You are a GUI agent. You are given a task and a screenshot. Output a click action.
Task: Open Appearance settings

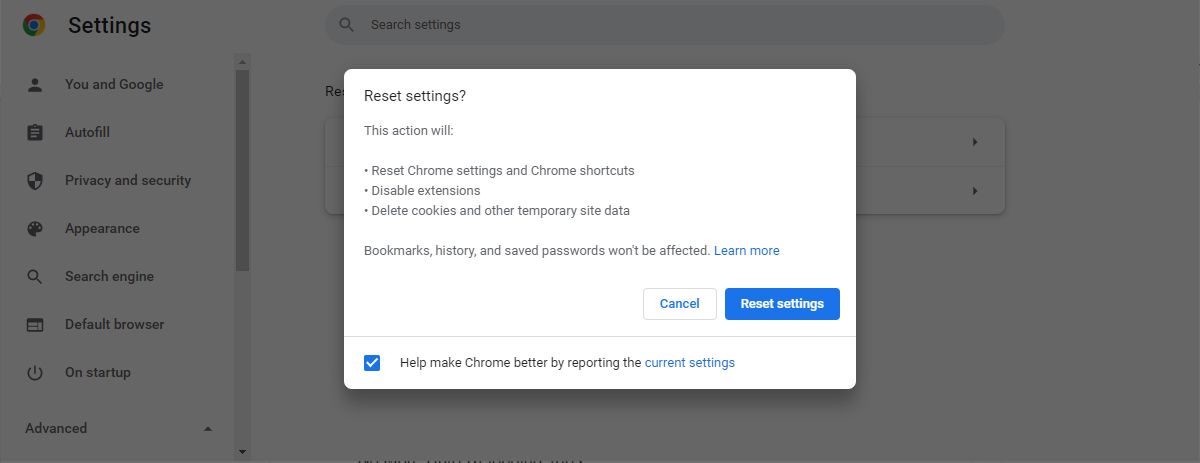pos(102,229)
